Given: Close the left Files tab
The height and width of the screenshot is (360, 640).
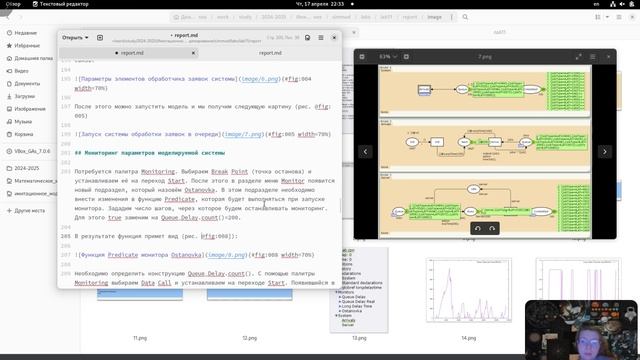Looking at the screenshot, I should click(x=354, y=32).
